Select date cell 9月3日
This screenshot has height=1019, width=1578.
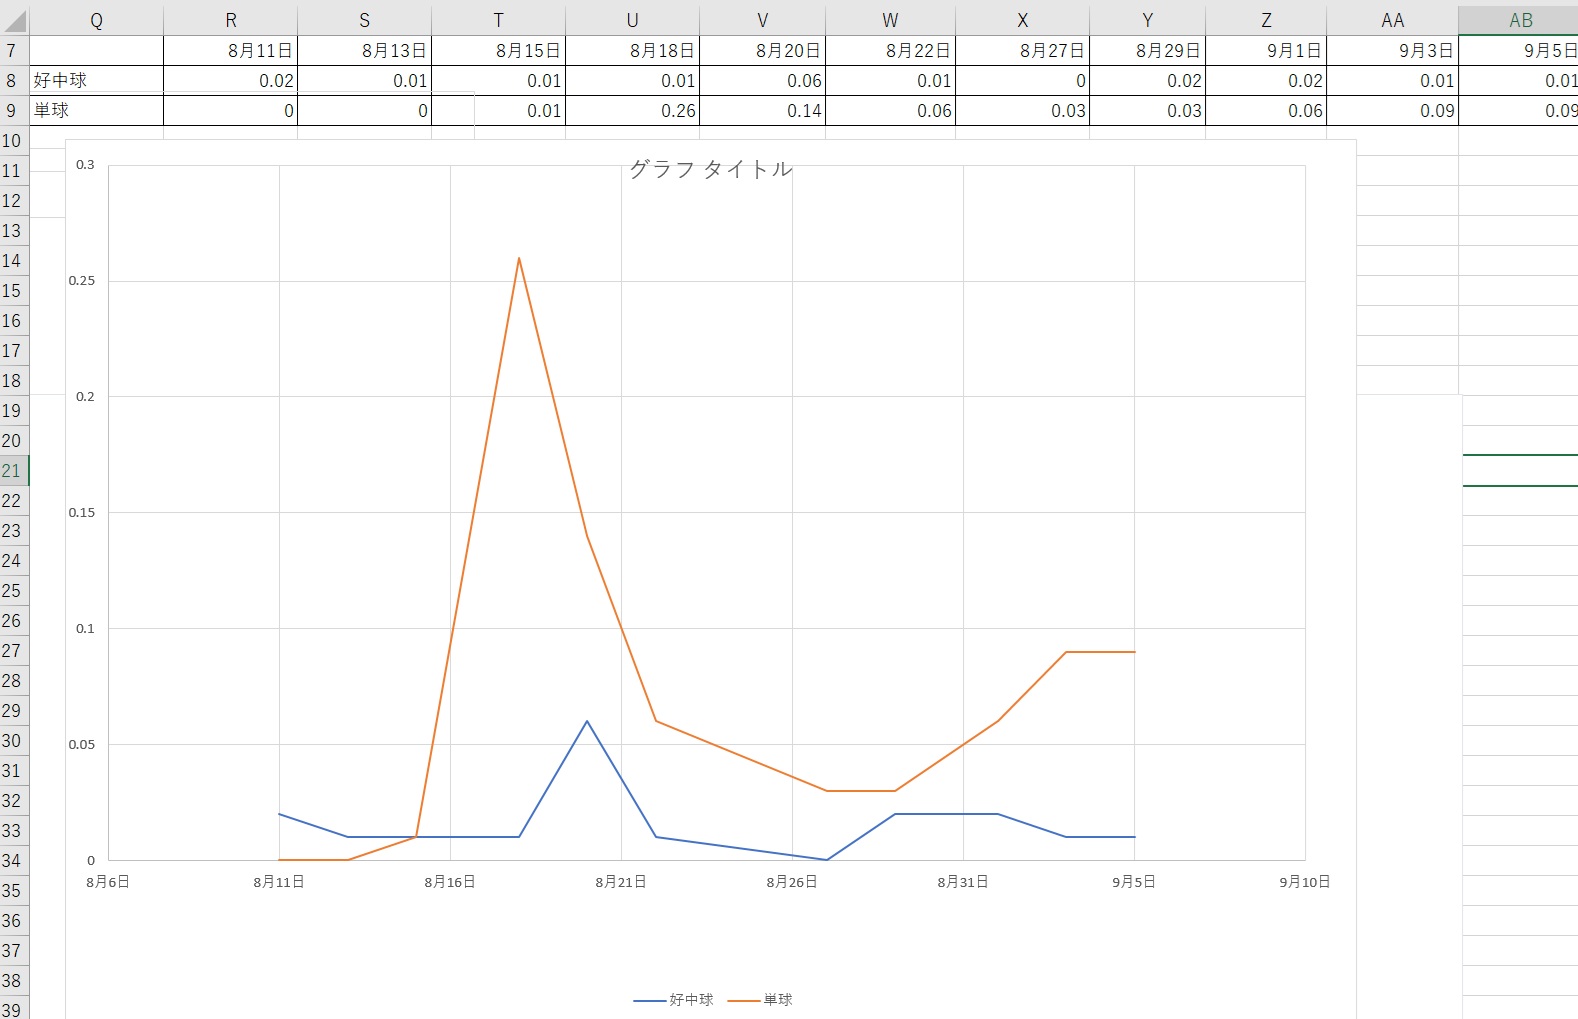1393,51
